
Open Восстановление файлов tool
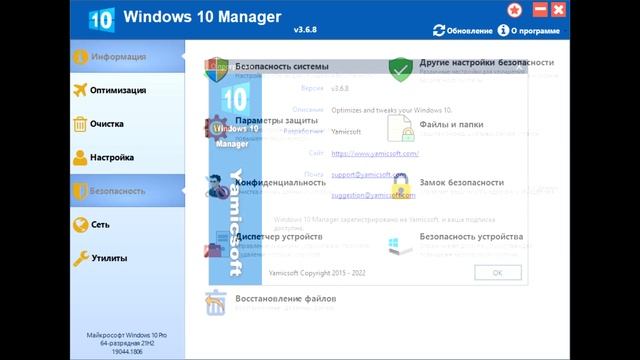tap(286, 299)
